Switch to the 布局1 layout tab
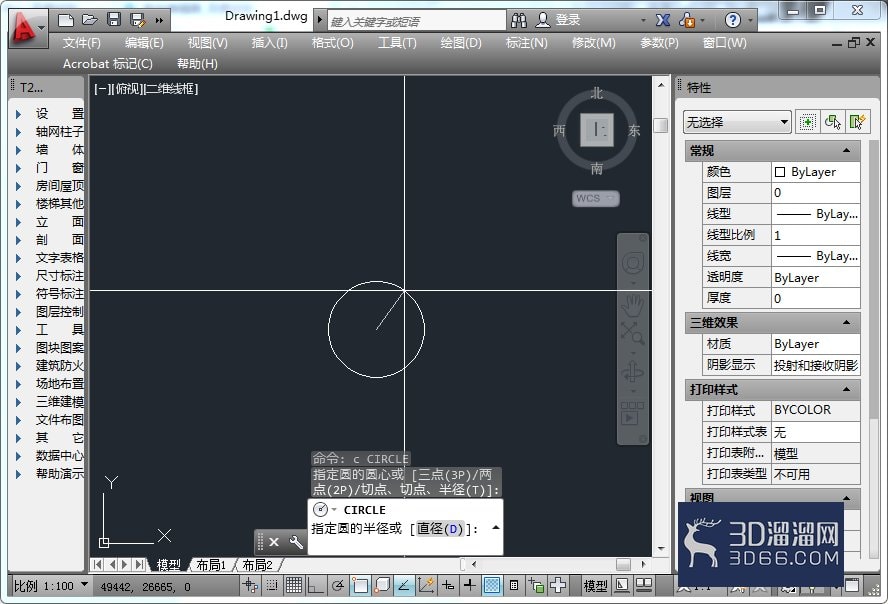This screenshot has height=604, width=888. (211, 564)
